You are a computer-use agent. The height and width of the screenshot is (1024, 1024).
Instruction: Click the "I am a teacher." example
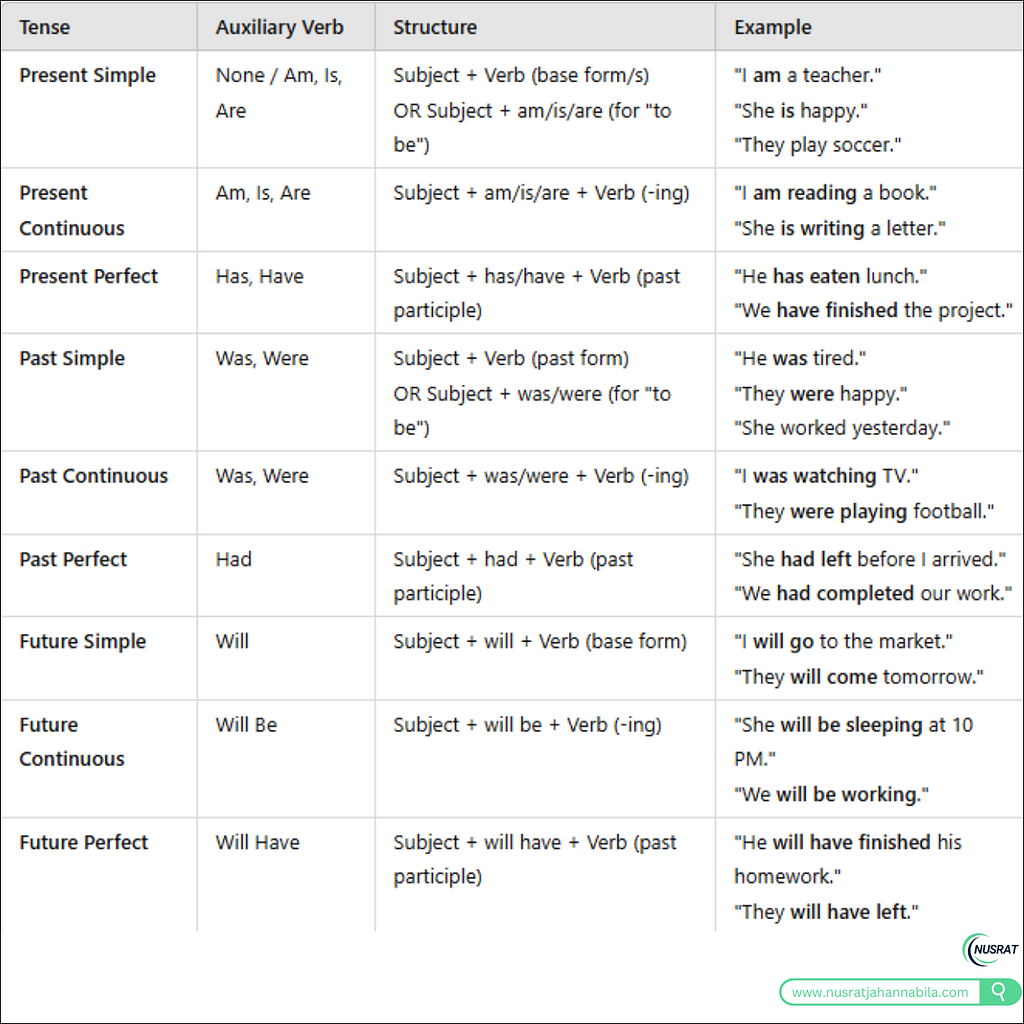(807, 75)
